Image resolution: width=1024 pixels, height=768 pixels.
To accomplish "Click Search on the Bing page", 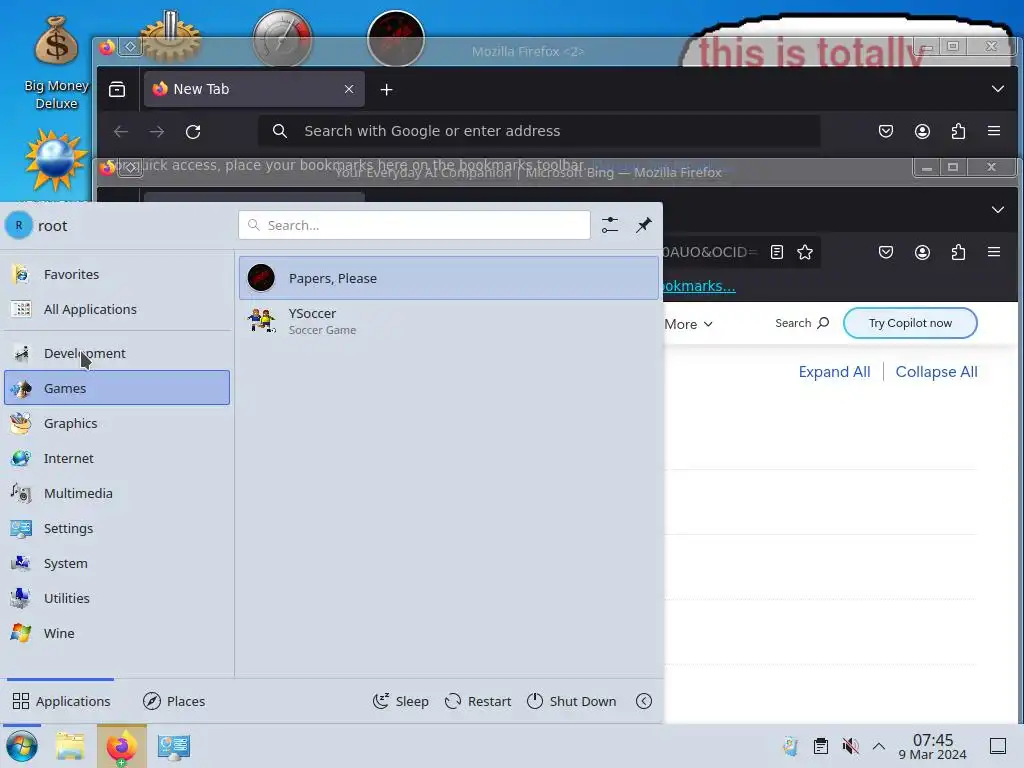I will (x=802, y=323).
